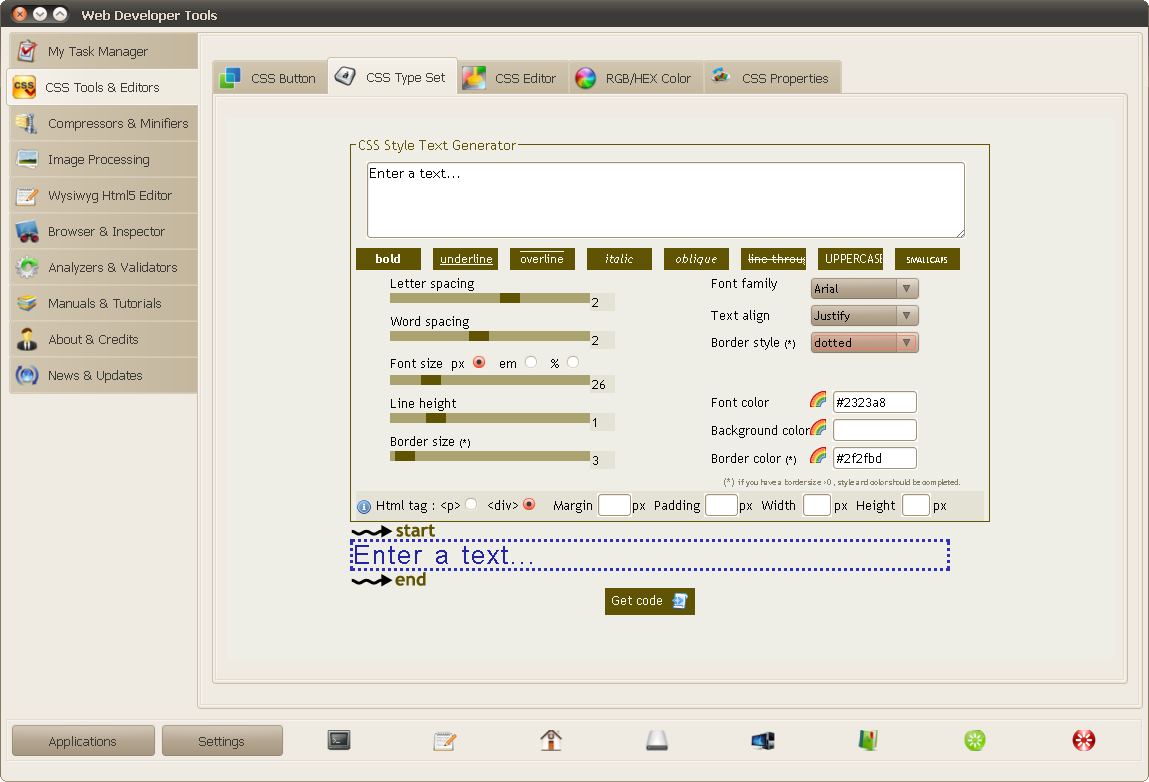This screenshot has width=1149, height=782.
Task: Click the green circle icon in bottom bar
Action: (975, 740)
